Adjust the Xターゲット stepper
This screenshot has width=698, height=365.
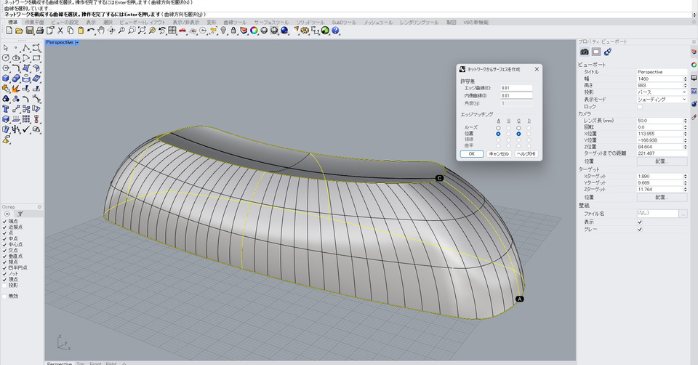coord(685,176)
